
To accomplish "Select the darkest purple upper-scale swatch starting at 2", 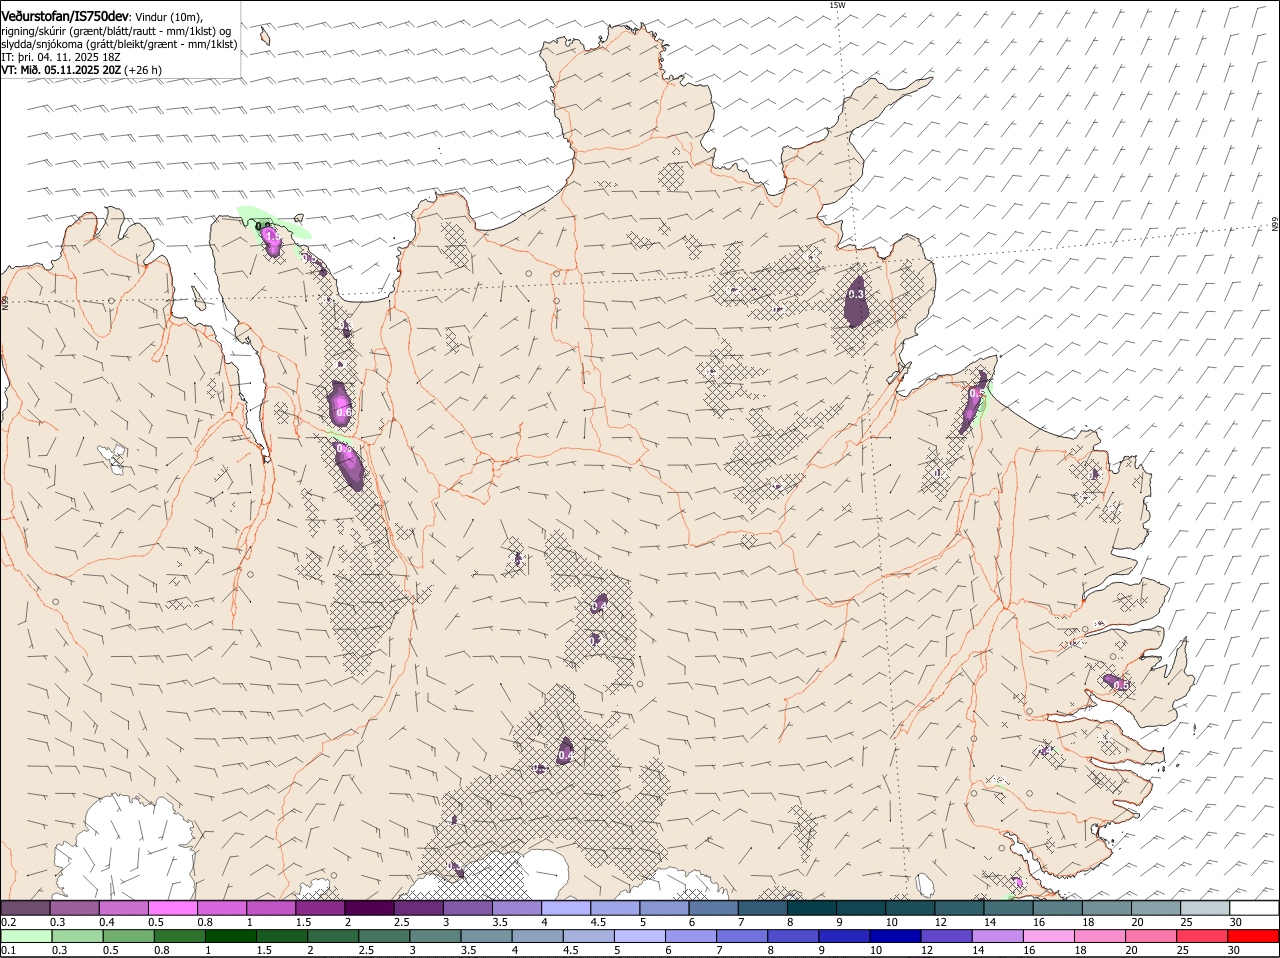I will coord(369,908).
